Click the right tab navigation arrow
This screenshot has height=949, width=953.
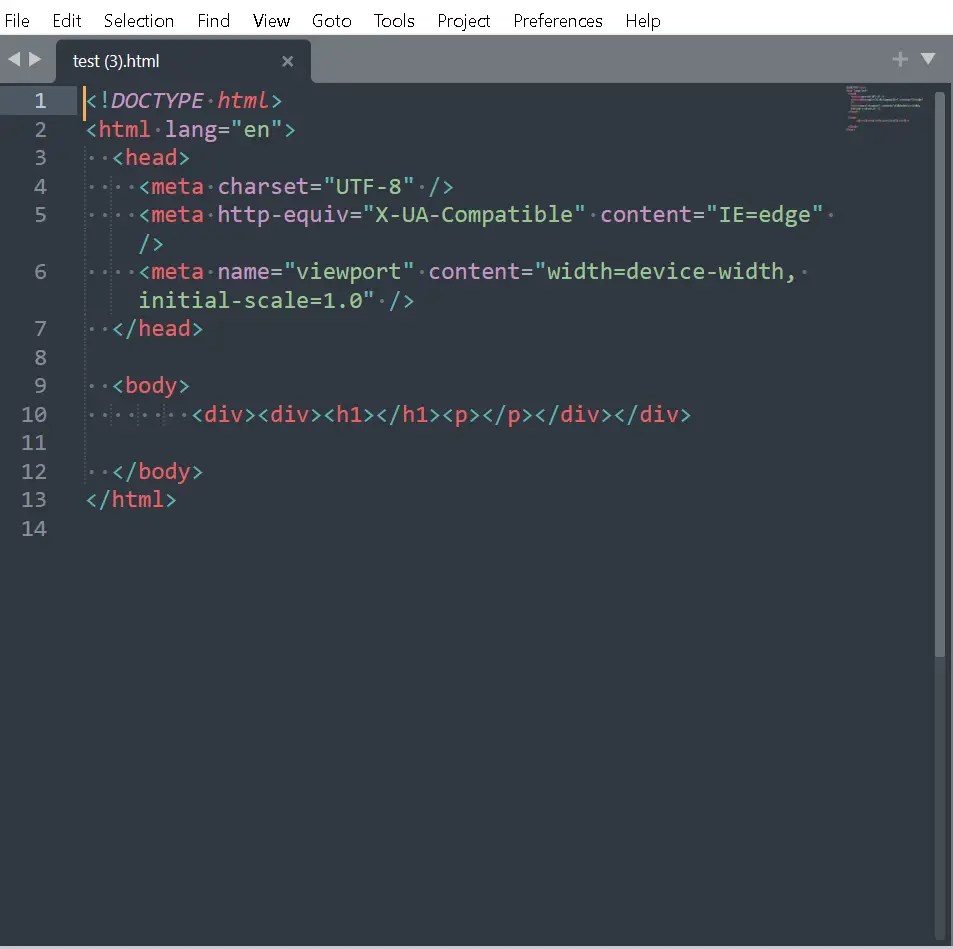click(33, 59)
